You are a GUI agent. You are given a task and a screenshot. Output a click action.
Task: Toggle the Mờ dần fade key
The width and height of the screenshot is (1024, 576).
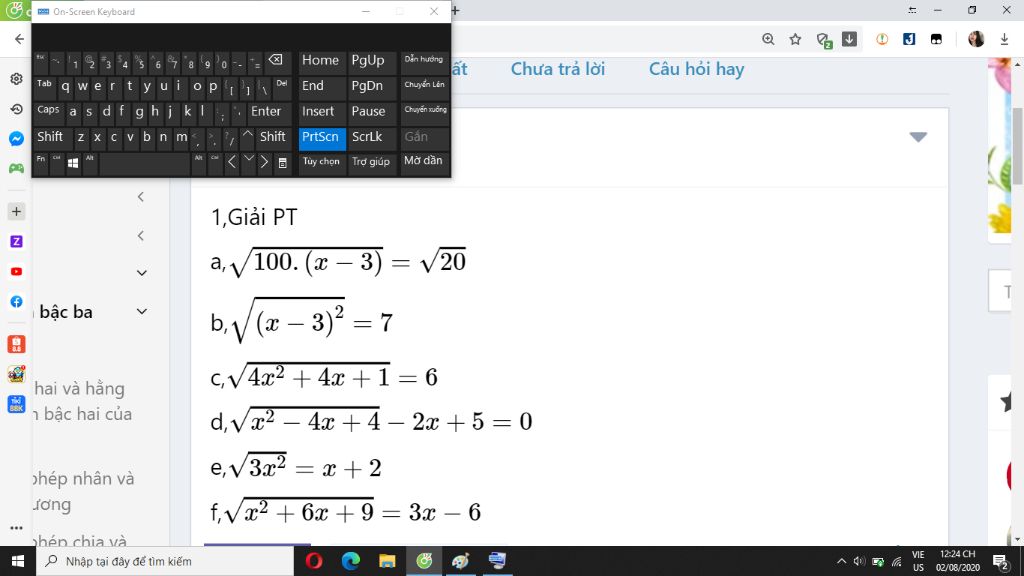[423, 161]
